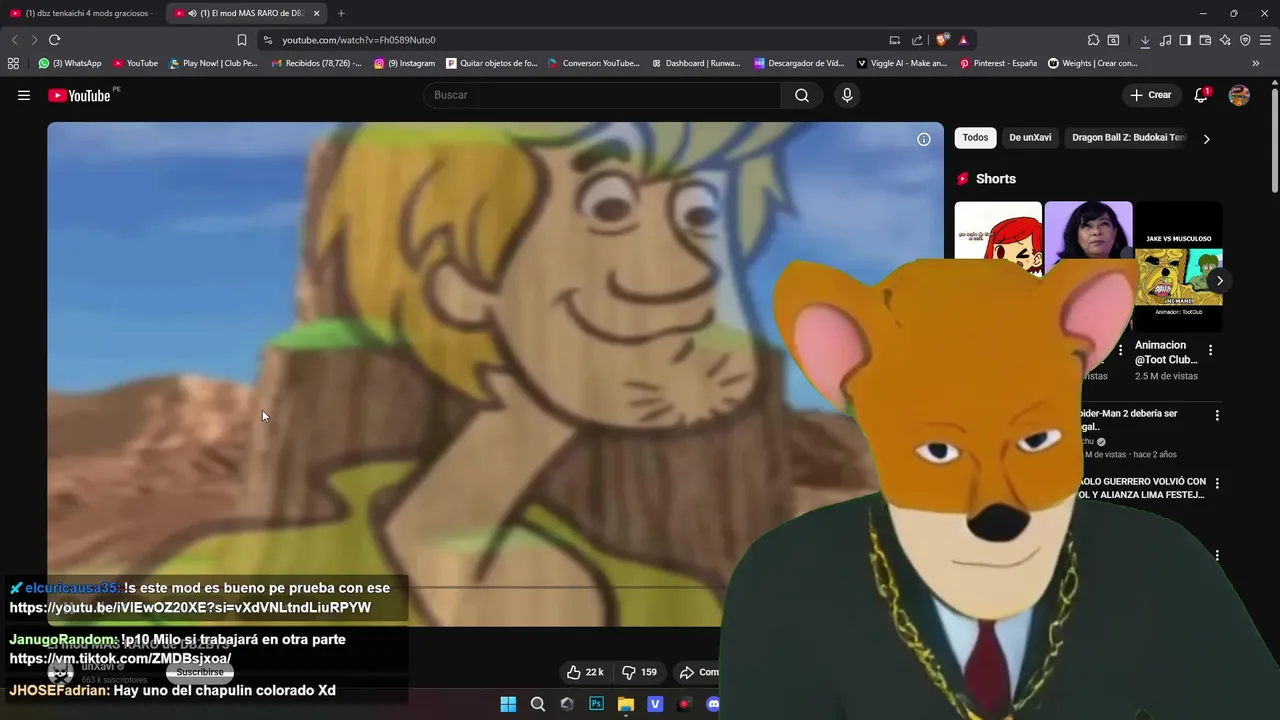Open Descargador de Vid bookmark
This screenshot has height=720, width=1280.
799,63
